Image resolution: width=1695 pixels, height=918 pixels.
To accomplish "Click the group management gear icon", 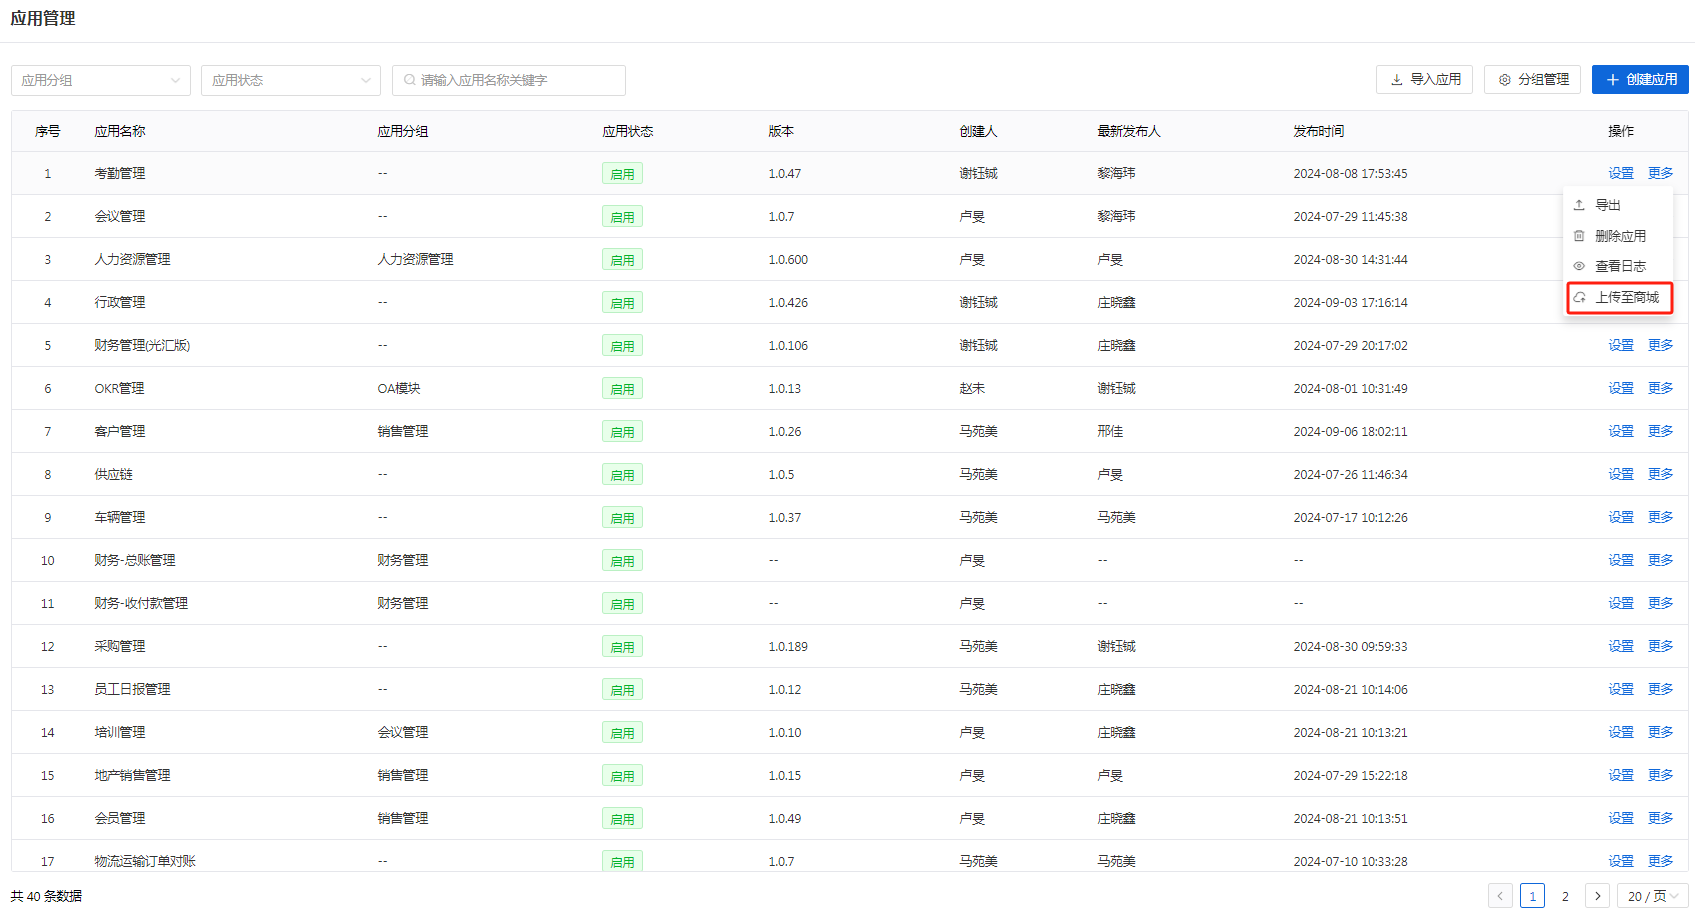I will 1504,80.
